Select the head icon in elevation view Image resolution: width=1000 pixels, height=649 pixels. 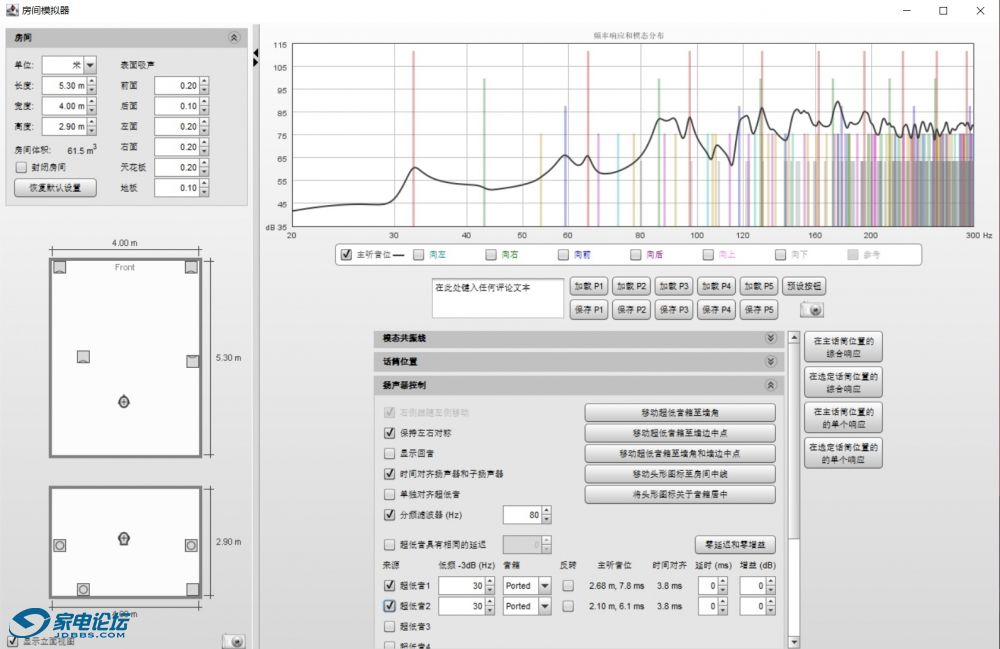[124, 539]
